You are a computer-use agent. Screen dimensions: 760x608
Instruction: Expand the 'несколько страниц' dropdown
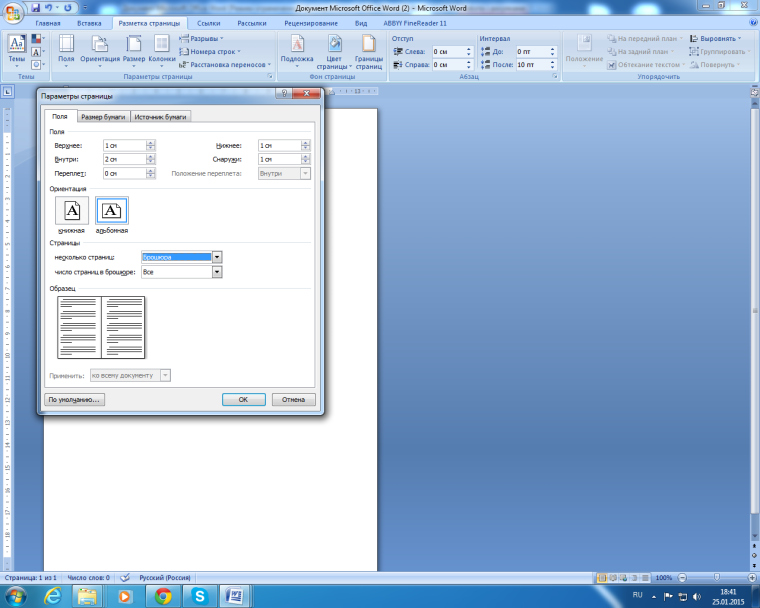[x=217, y=257]
